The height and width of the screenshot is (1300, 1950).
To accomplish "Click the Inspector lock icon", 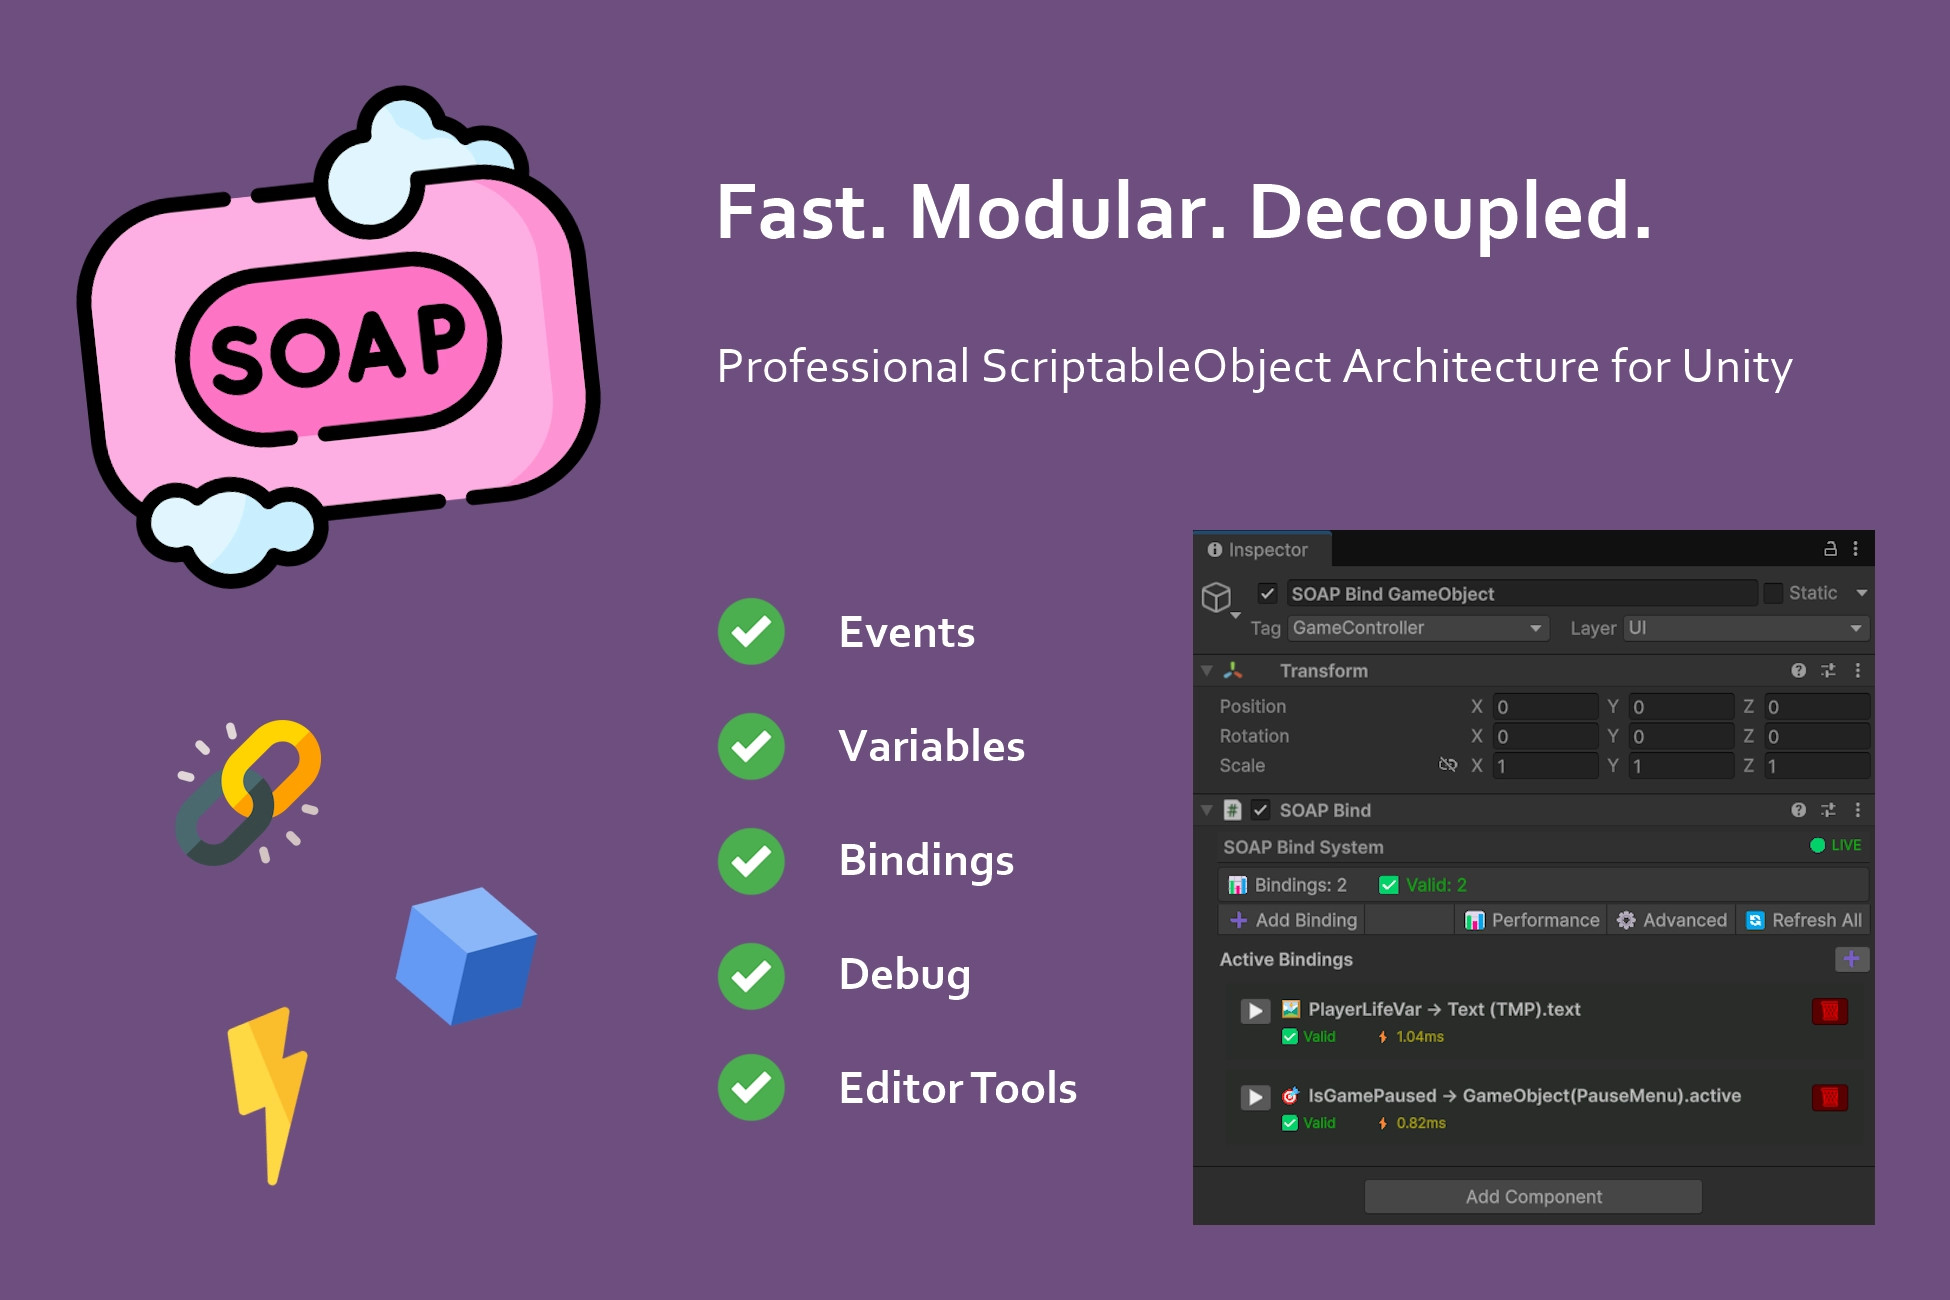I will 1829,549.
